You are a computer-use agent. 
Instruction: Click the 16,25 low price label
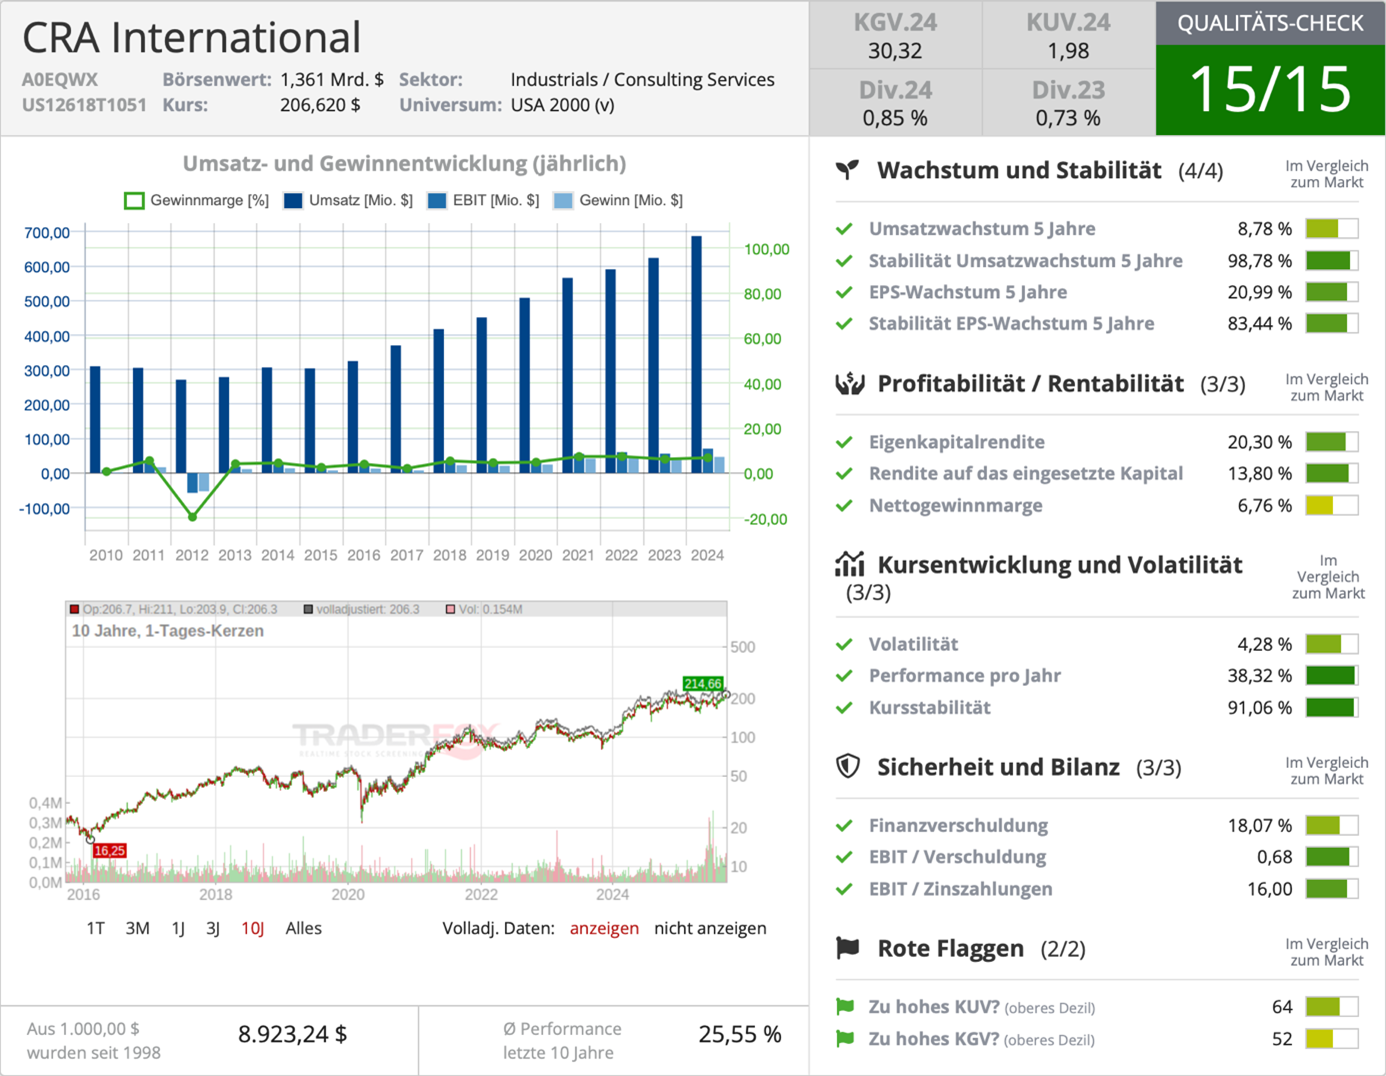click(110, 851)
